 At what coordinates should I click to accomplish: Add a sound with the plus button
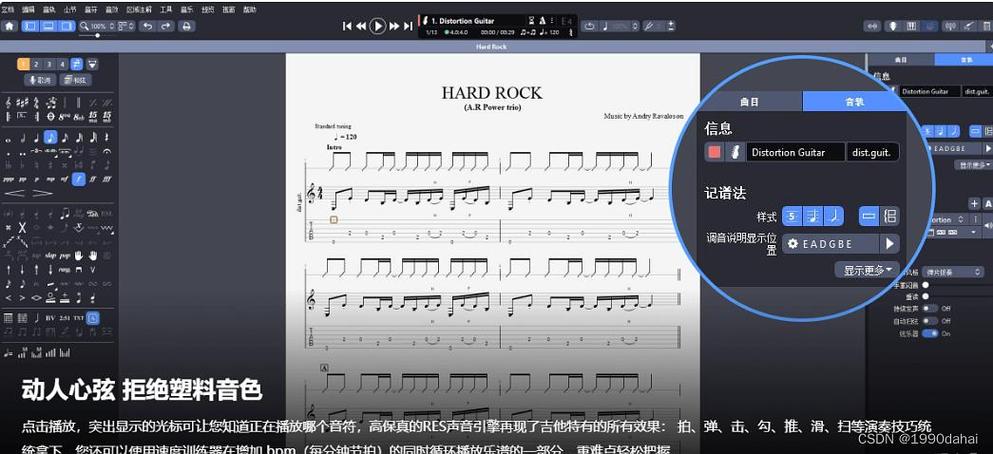tap(974, 203)
